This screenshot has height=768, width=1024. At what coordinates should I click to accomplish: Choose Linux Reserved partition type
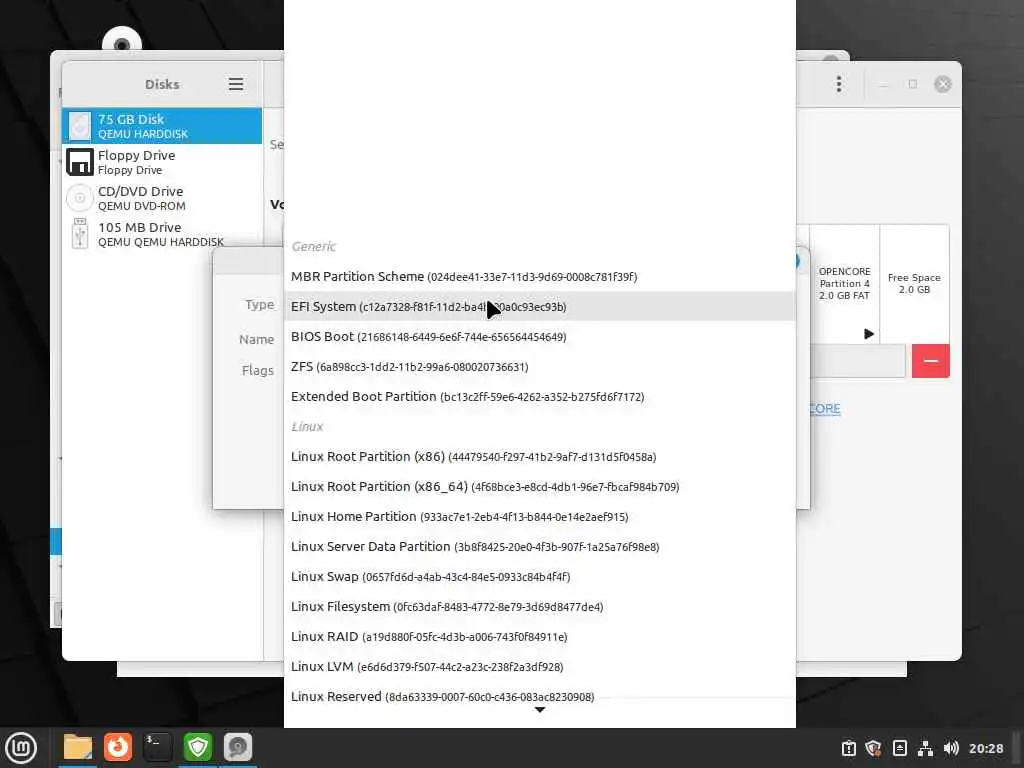click(x=539, y=696)
